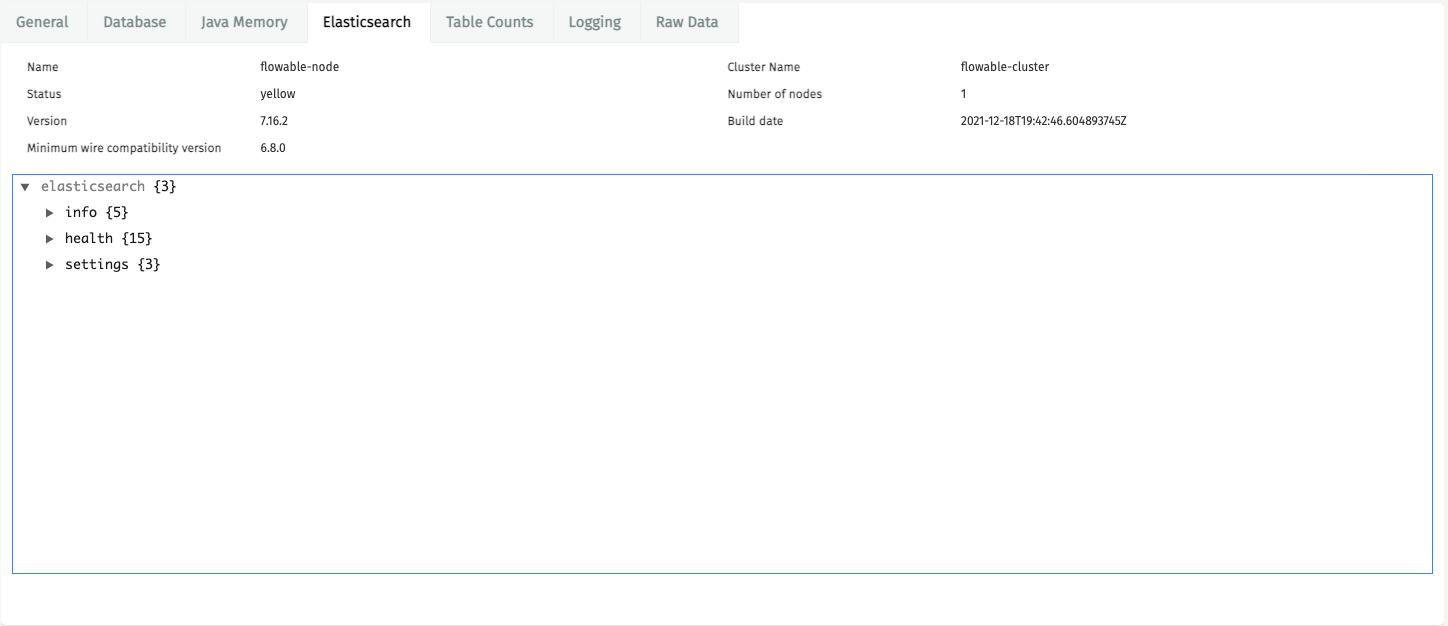1448x626 pixels.
Task: Click the settings {3} tree item
Action: coord(112,264)
